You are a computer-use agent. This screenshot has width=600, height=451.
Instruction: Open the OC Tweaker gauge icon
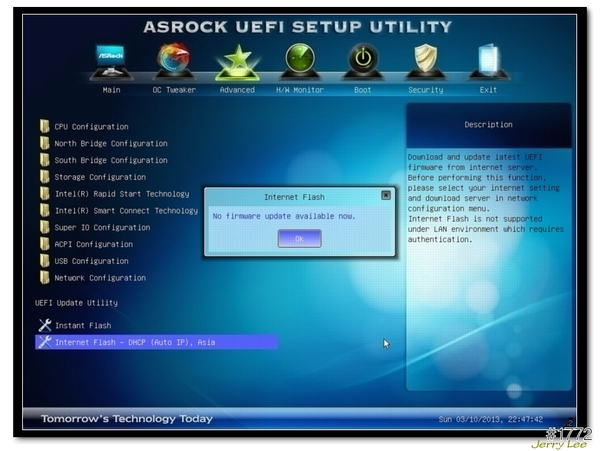coord(174,61)
